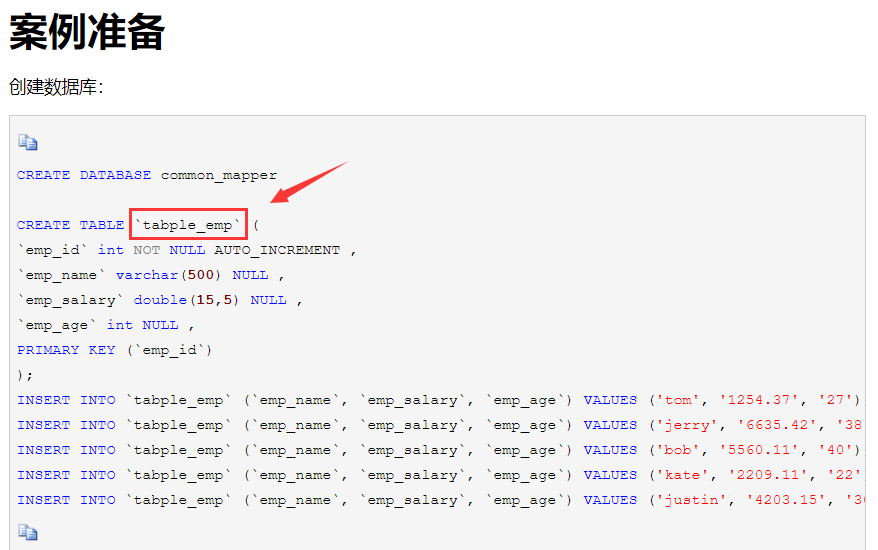Click the `emp_age` int NULL line

pyautogui.click(x=106, y=325)
